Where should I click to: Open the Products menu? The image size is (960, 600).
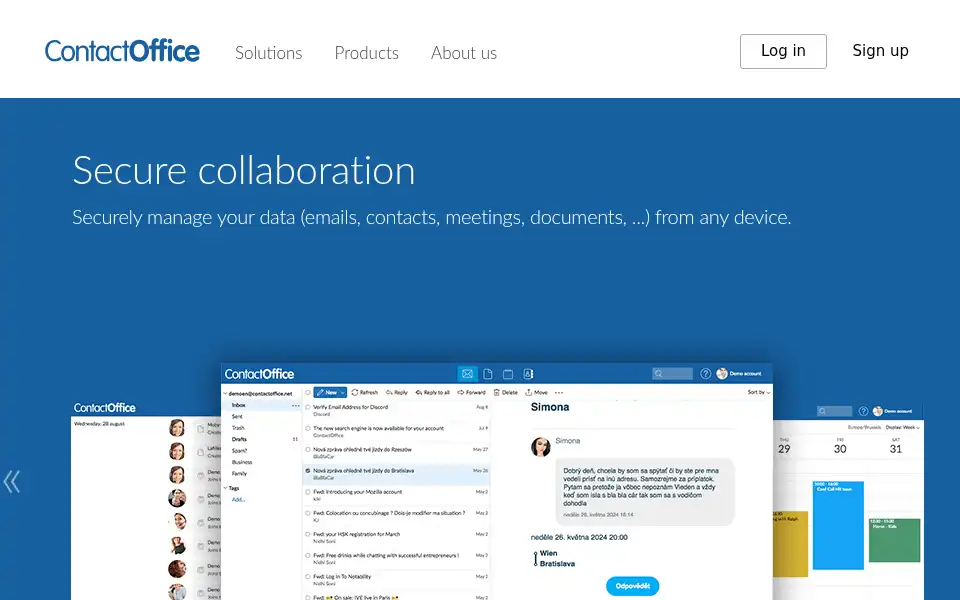point(366,53)
